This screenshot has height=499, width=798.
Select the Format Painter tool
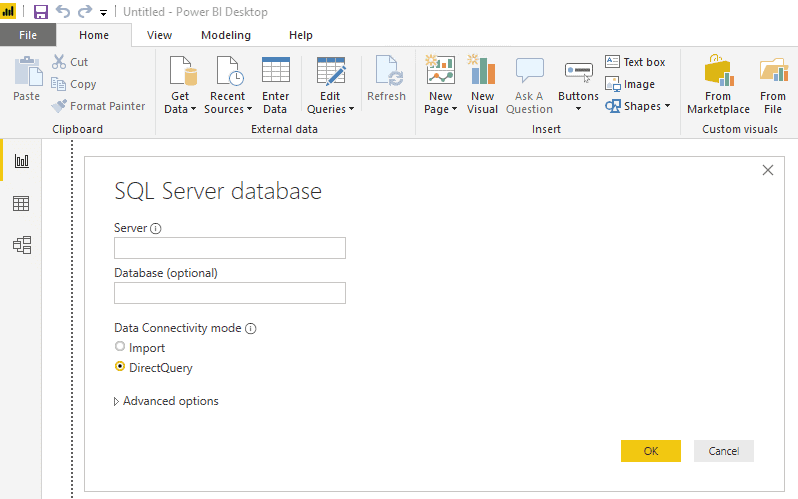(99, 106)
